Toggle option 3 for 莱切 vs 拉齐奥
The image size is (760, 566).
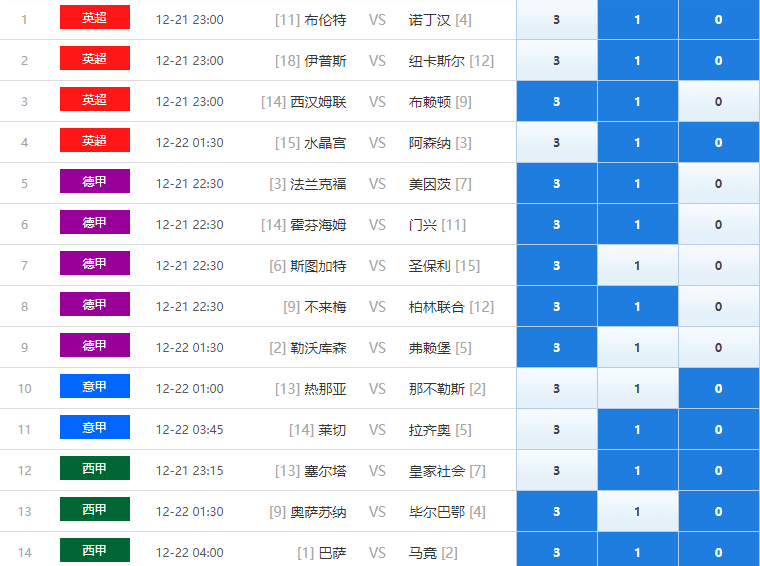[x=557, y=429]
